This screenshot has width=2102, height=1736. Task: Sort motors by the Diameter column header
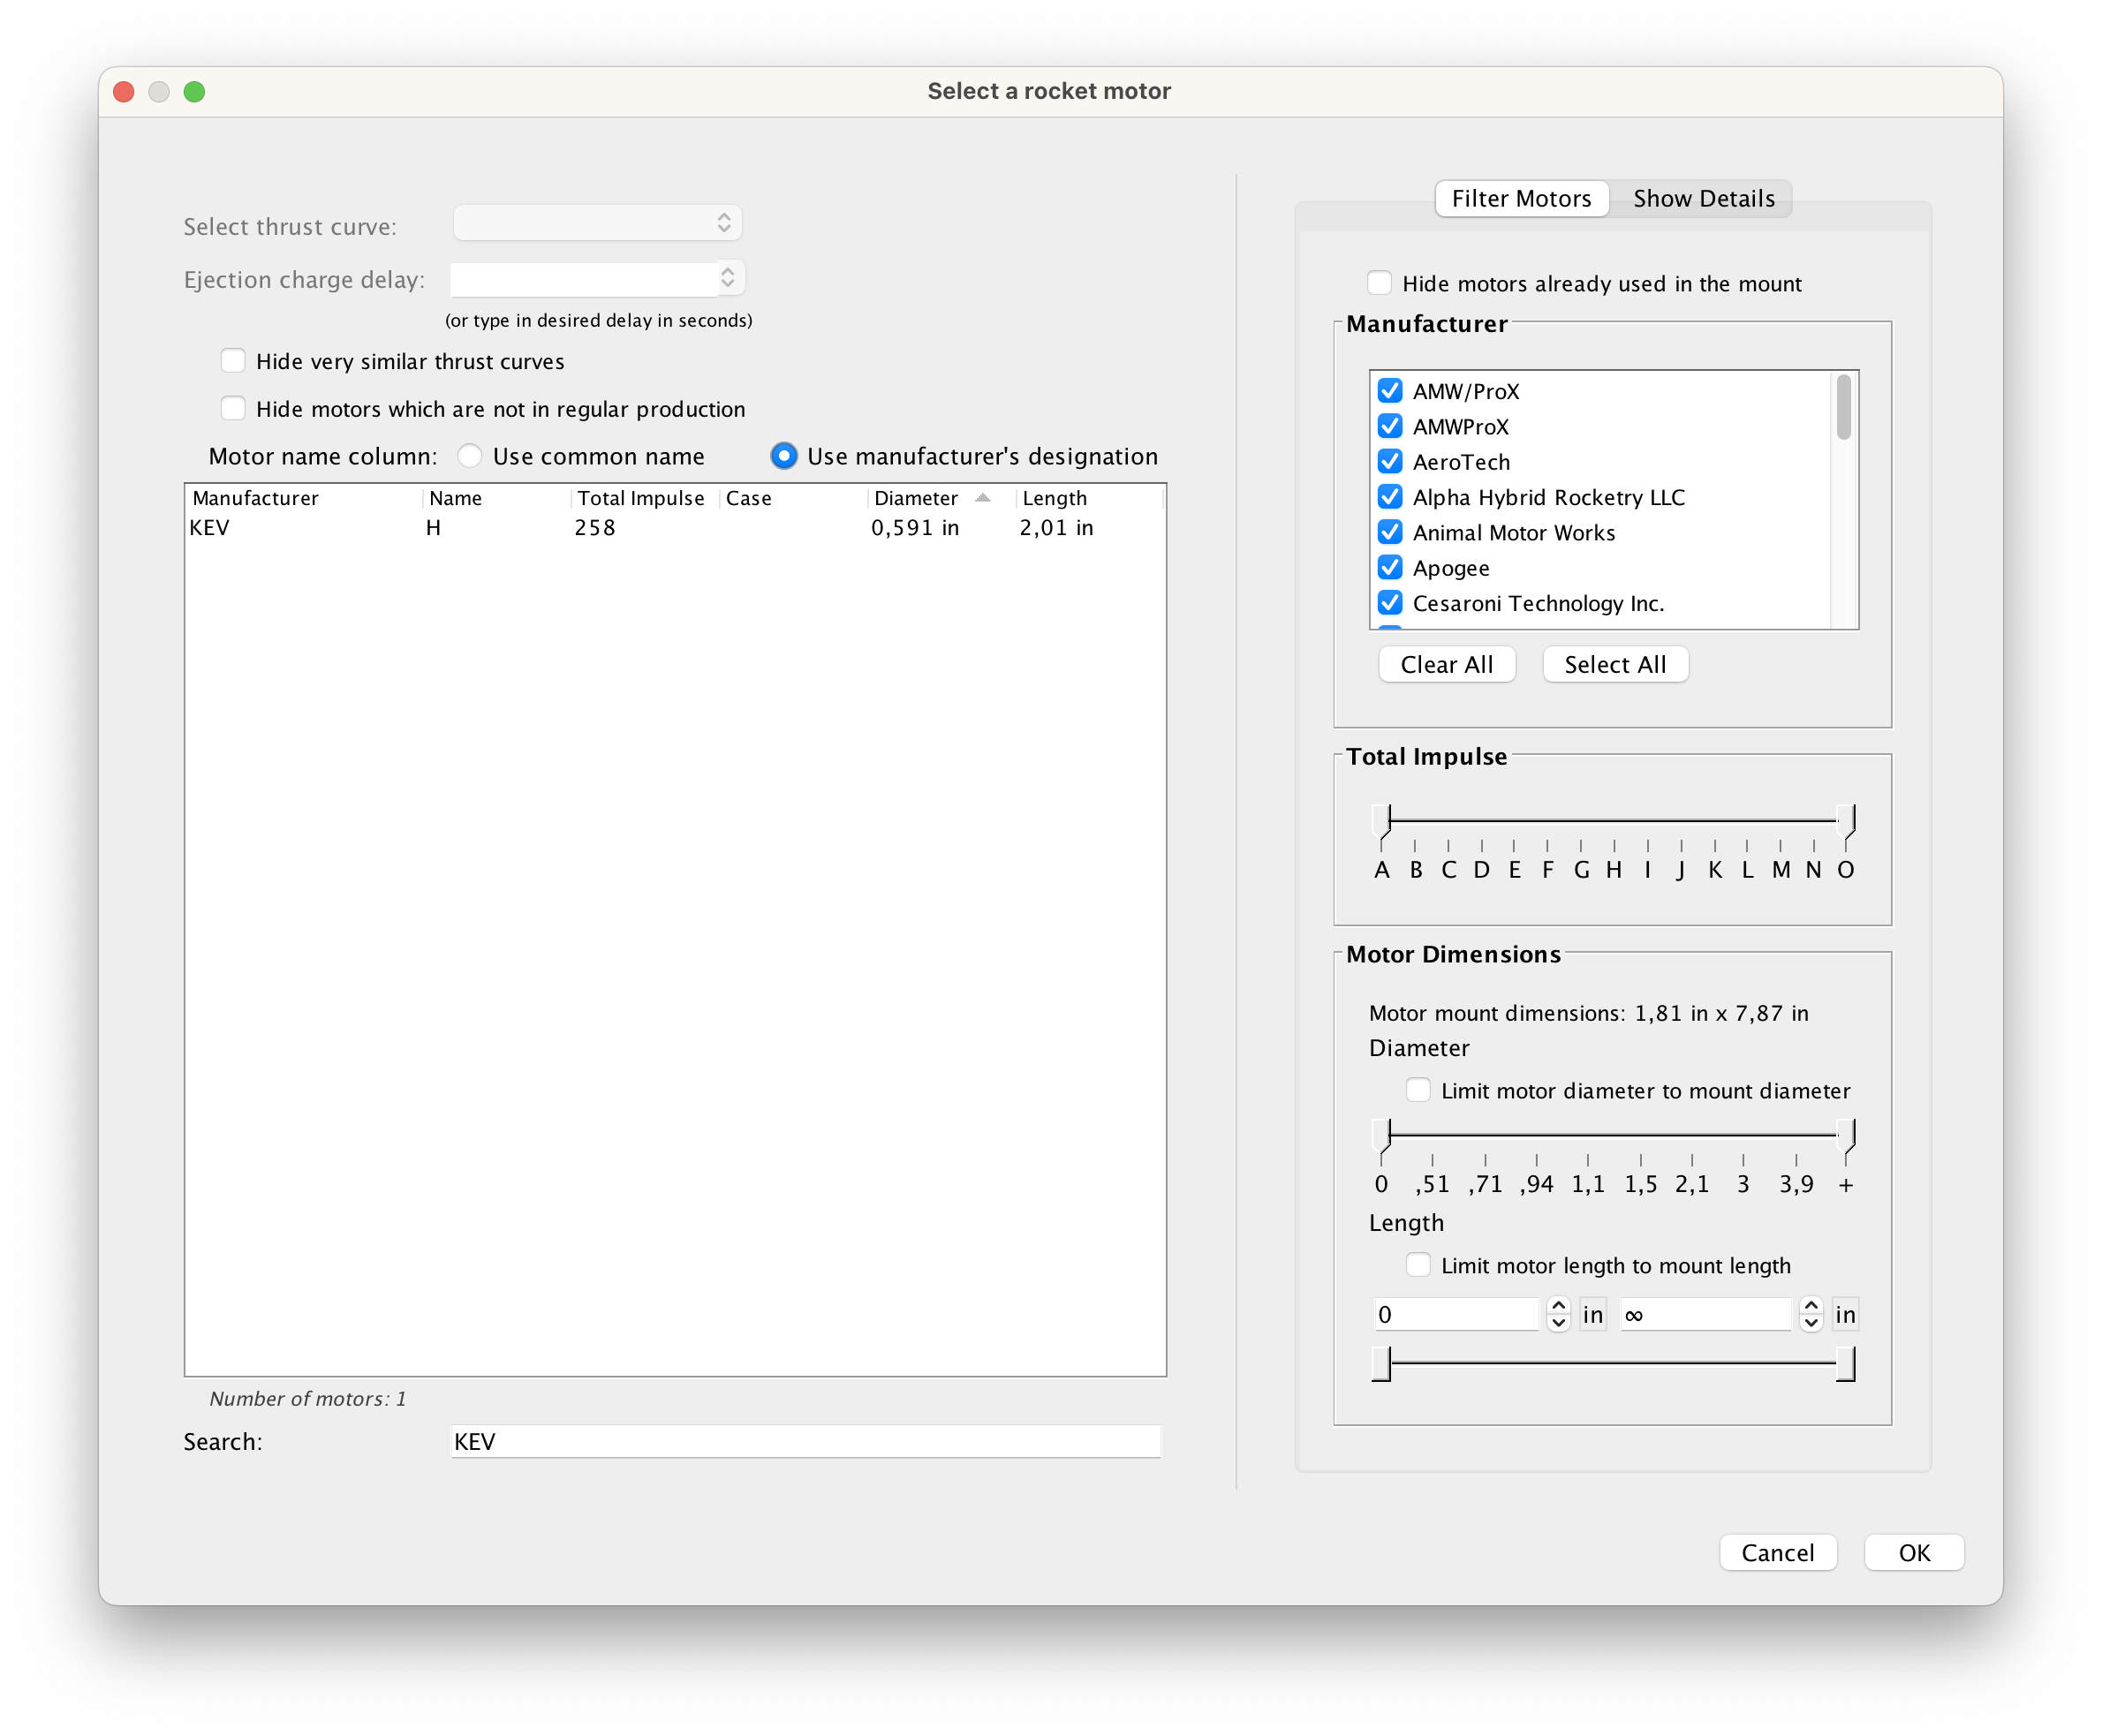click(x=915, y=497)
